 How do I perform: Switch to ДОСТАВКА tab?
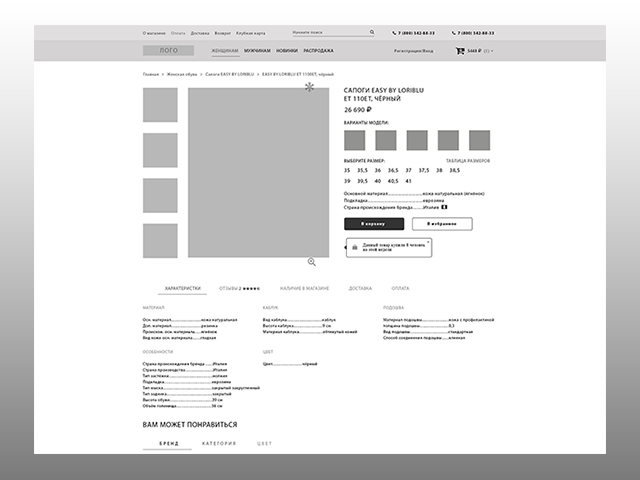point(360,289)
